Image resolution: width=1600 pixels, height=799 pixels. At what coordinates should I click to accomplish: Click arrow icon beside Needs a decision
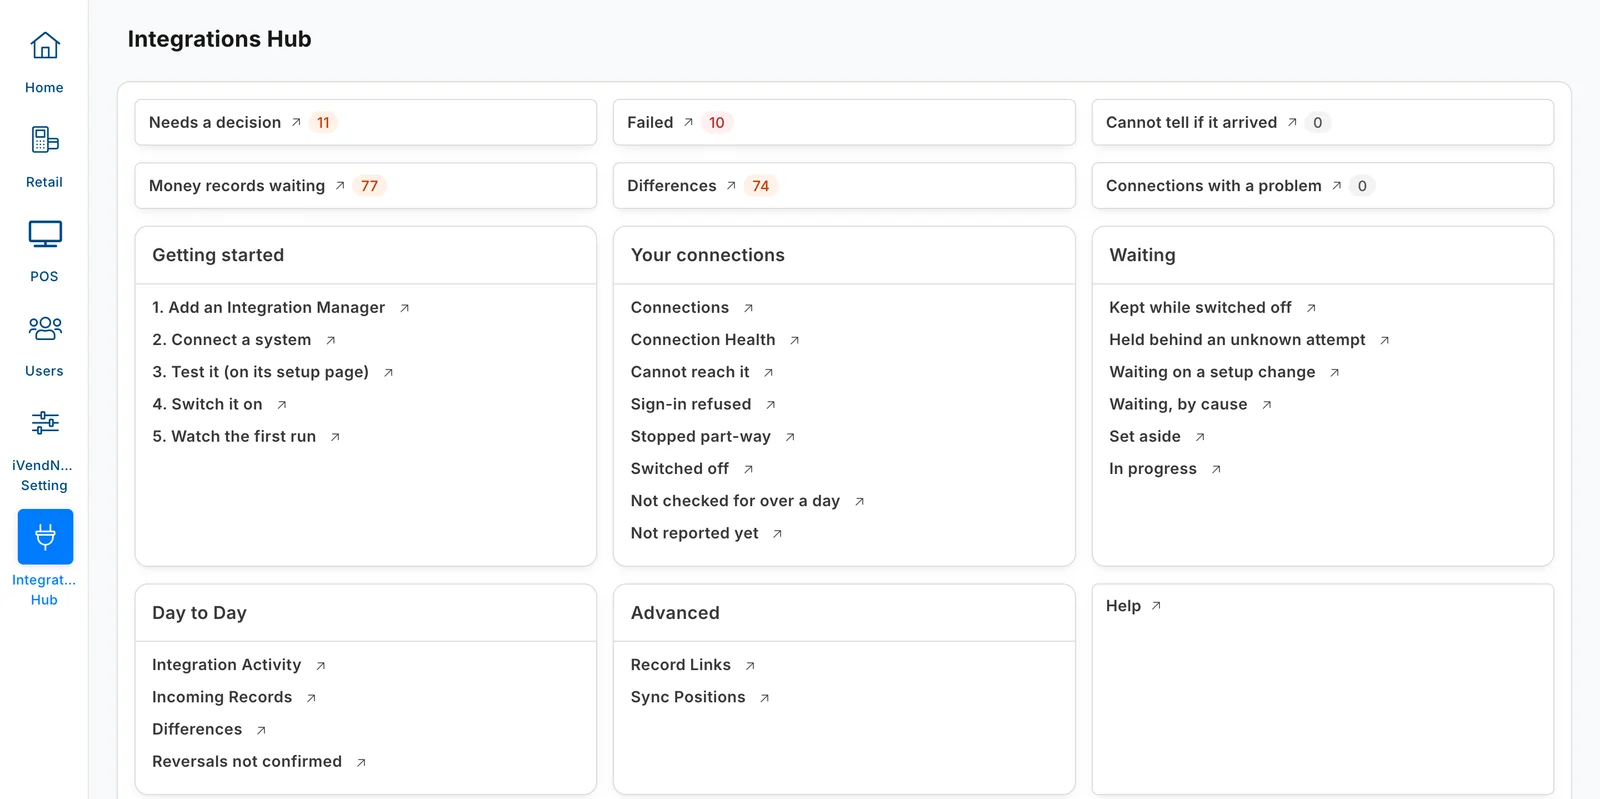pos(296,123)
